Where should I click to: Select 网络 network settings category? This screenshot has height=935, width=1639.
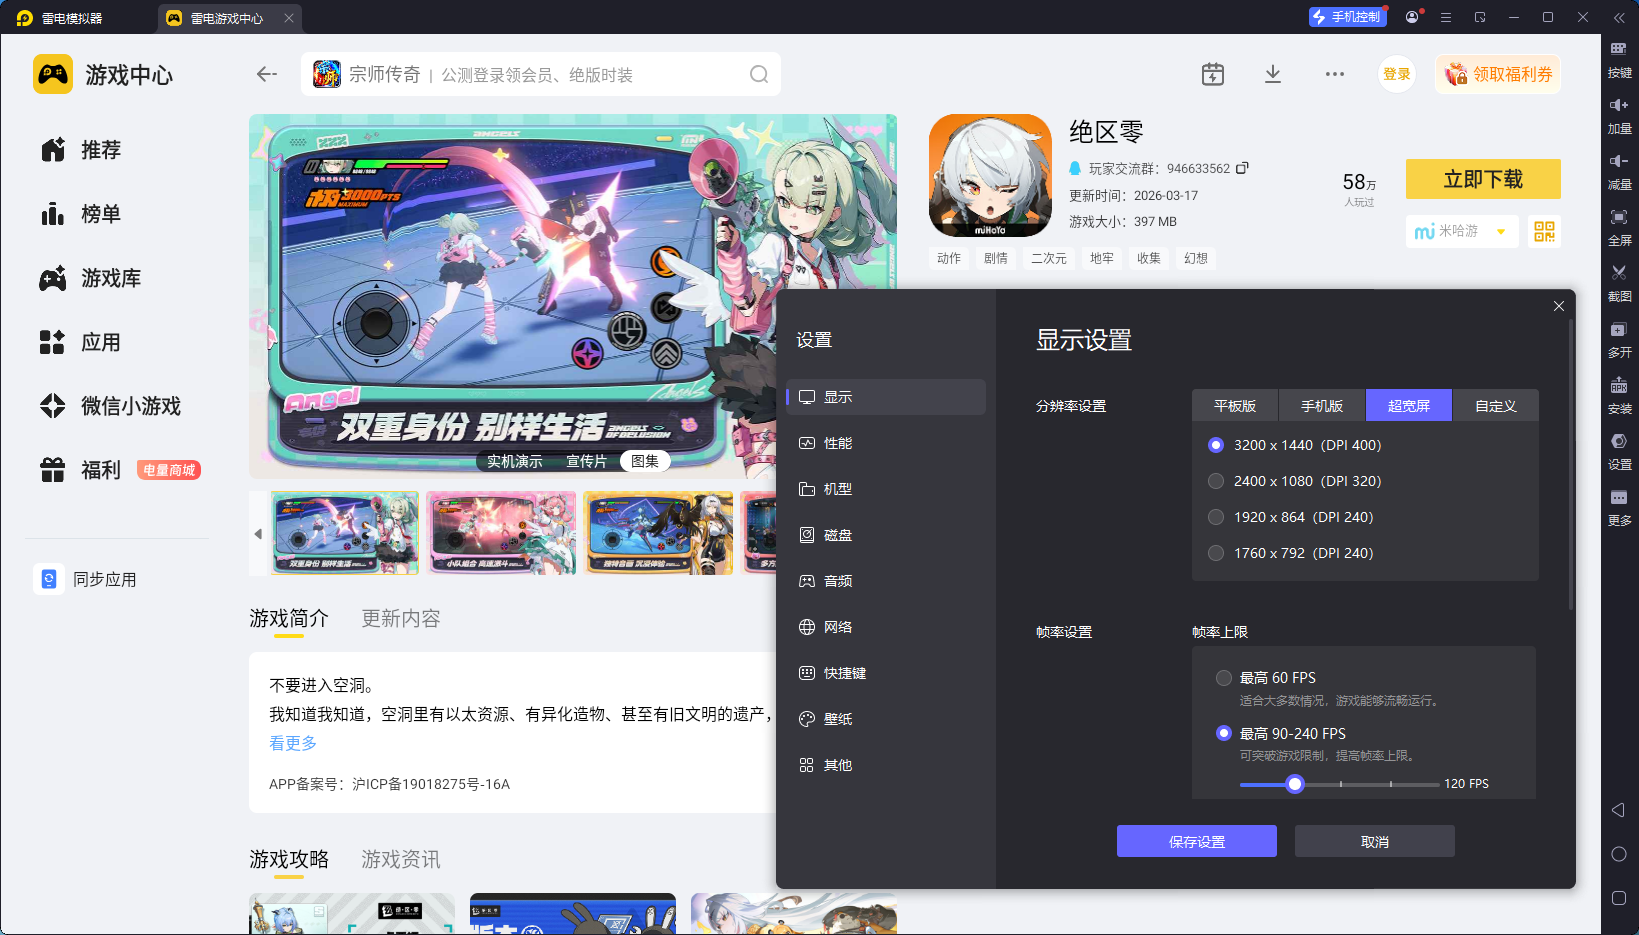coord(886,627)
